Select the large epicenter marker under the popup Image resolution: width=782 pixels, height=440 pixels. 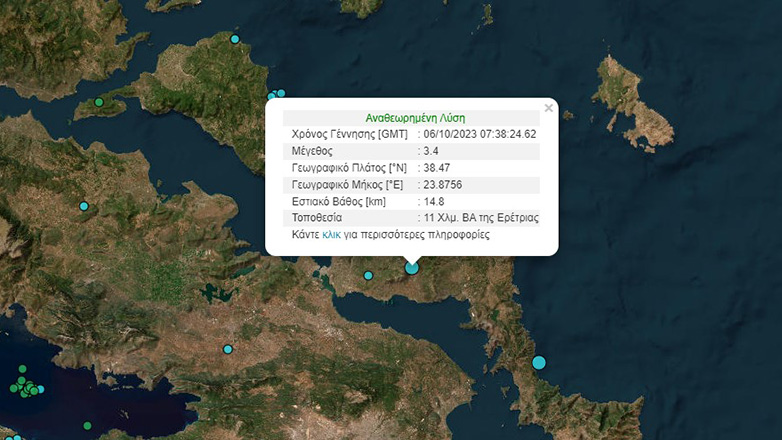point(411,268)
